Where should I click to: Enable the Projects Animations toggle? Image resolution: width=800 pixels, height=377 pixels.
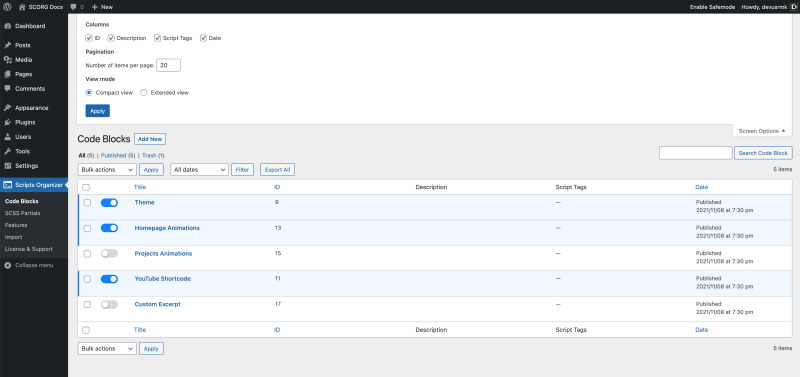[x=109, y=254]
